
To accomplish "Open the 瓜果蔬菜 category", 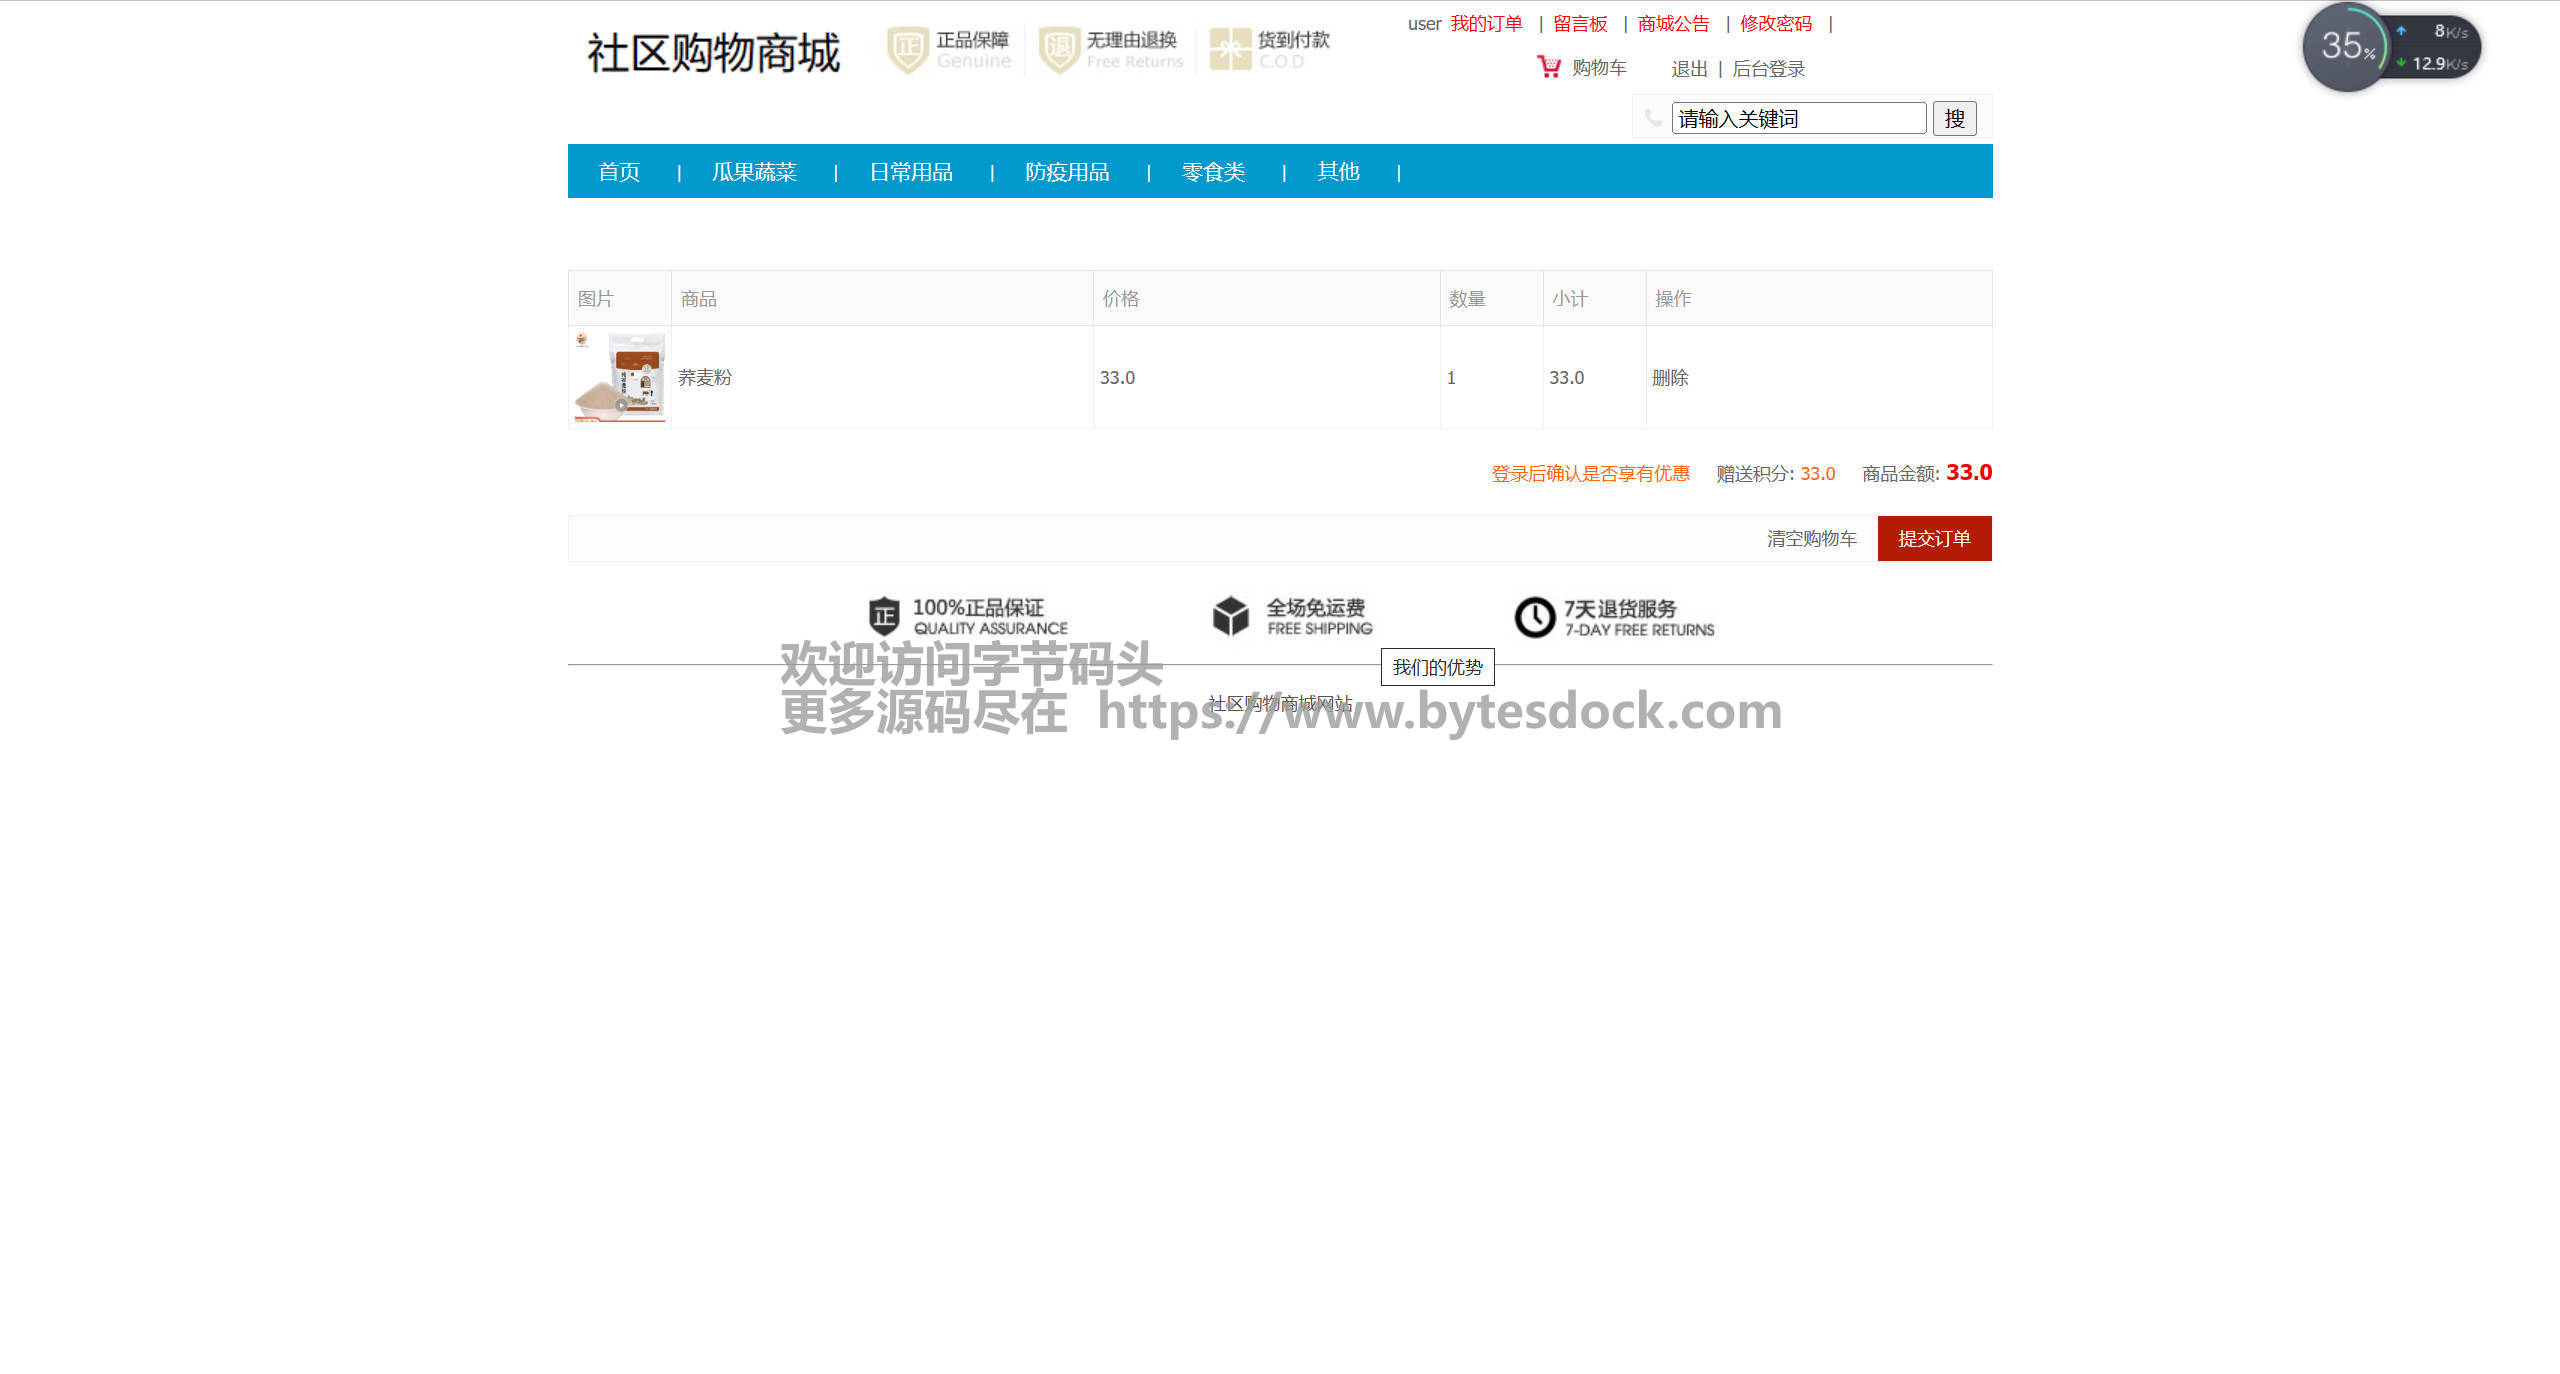I will coord(754,172).
